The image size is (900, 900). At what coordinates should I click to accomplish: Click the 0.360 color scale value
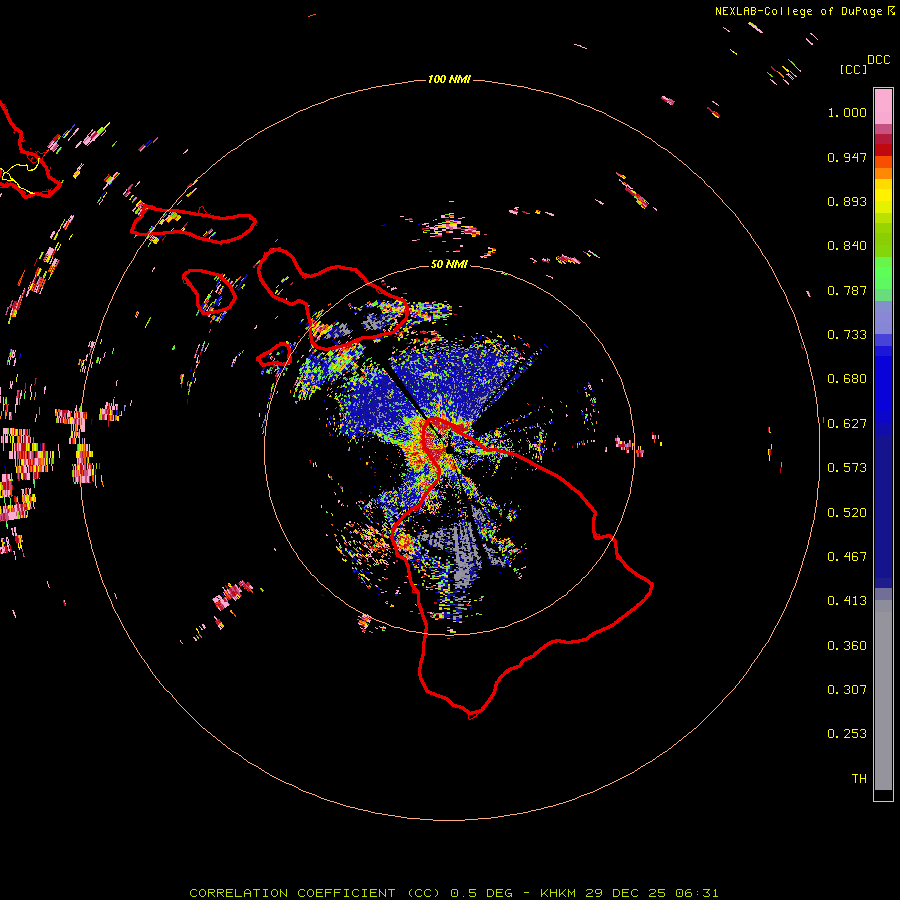847,646
